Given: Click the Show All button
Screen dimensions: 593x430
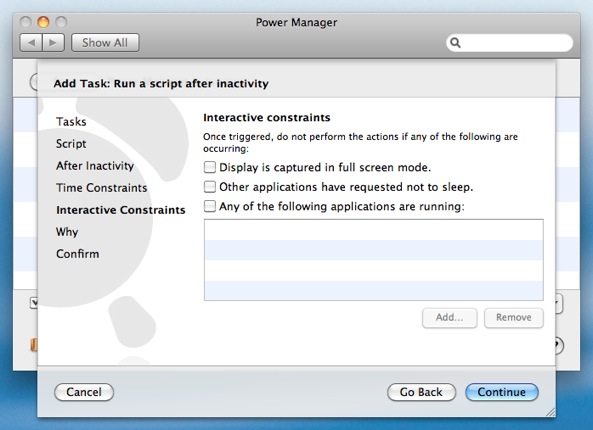Looking at the screenshot, I should point(105,43).
